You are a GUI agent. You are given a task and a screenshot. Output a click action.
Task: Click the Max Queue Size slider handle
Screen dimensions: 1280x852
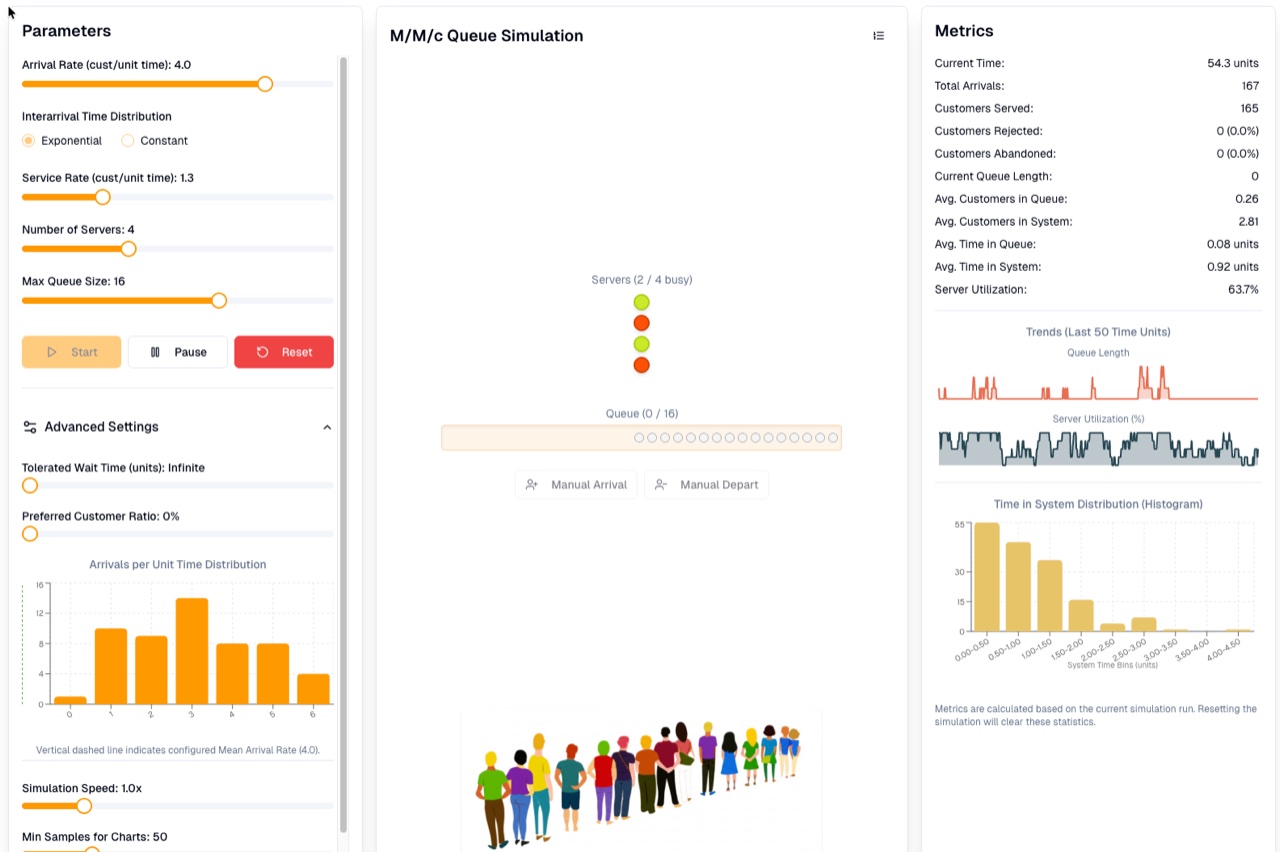point(219,301)
